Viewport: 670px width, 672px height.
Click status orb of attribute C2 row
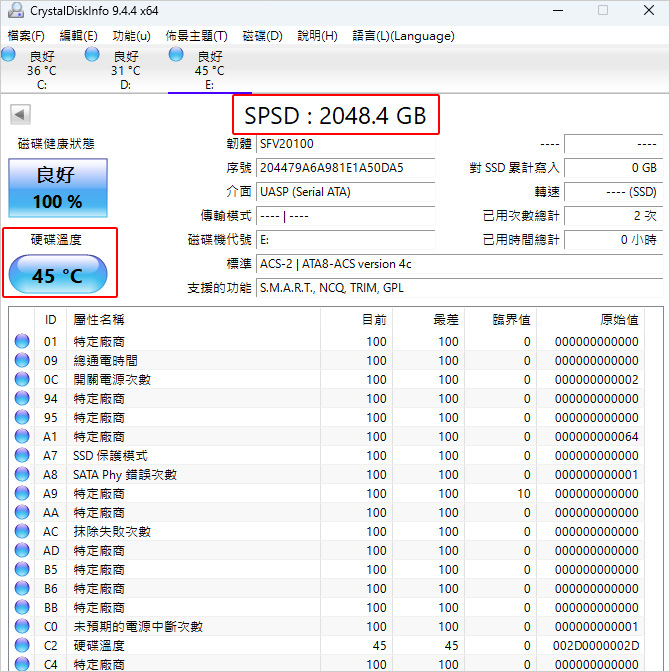(x=22, y=645)
